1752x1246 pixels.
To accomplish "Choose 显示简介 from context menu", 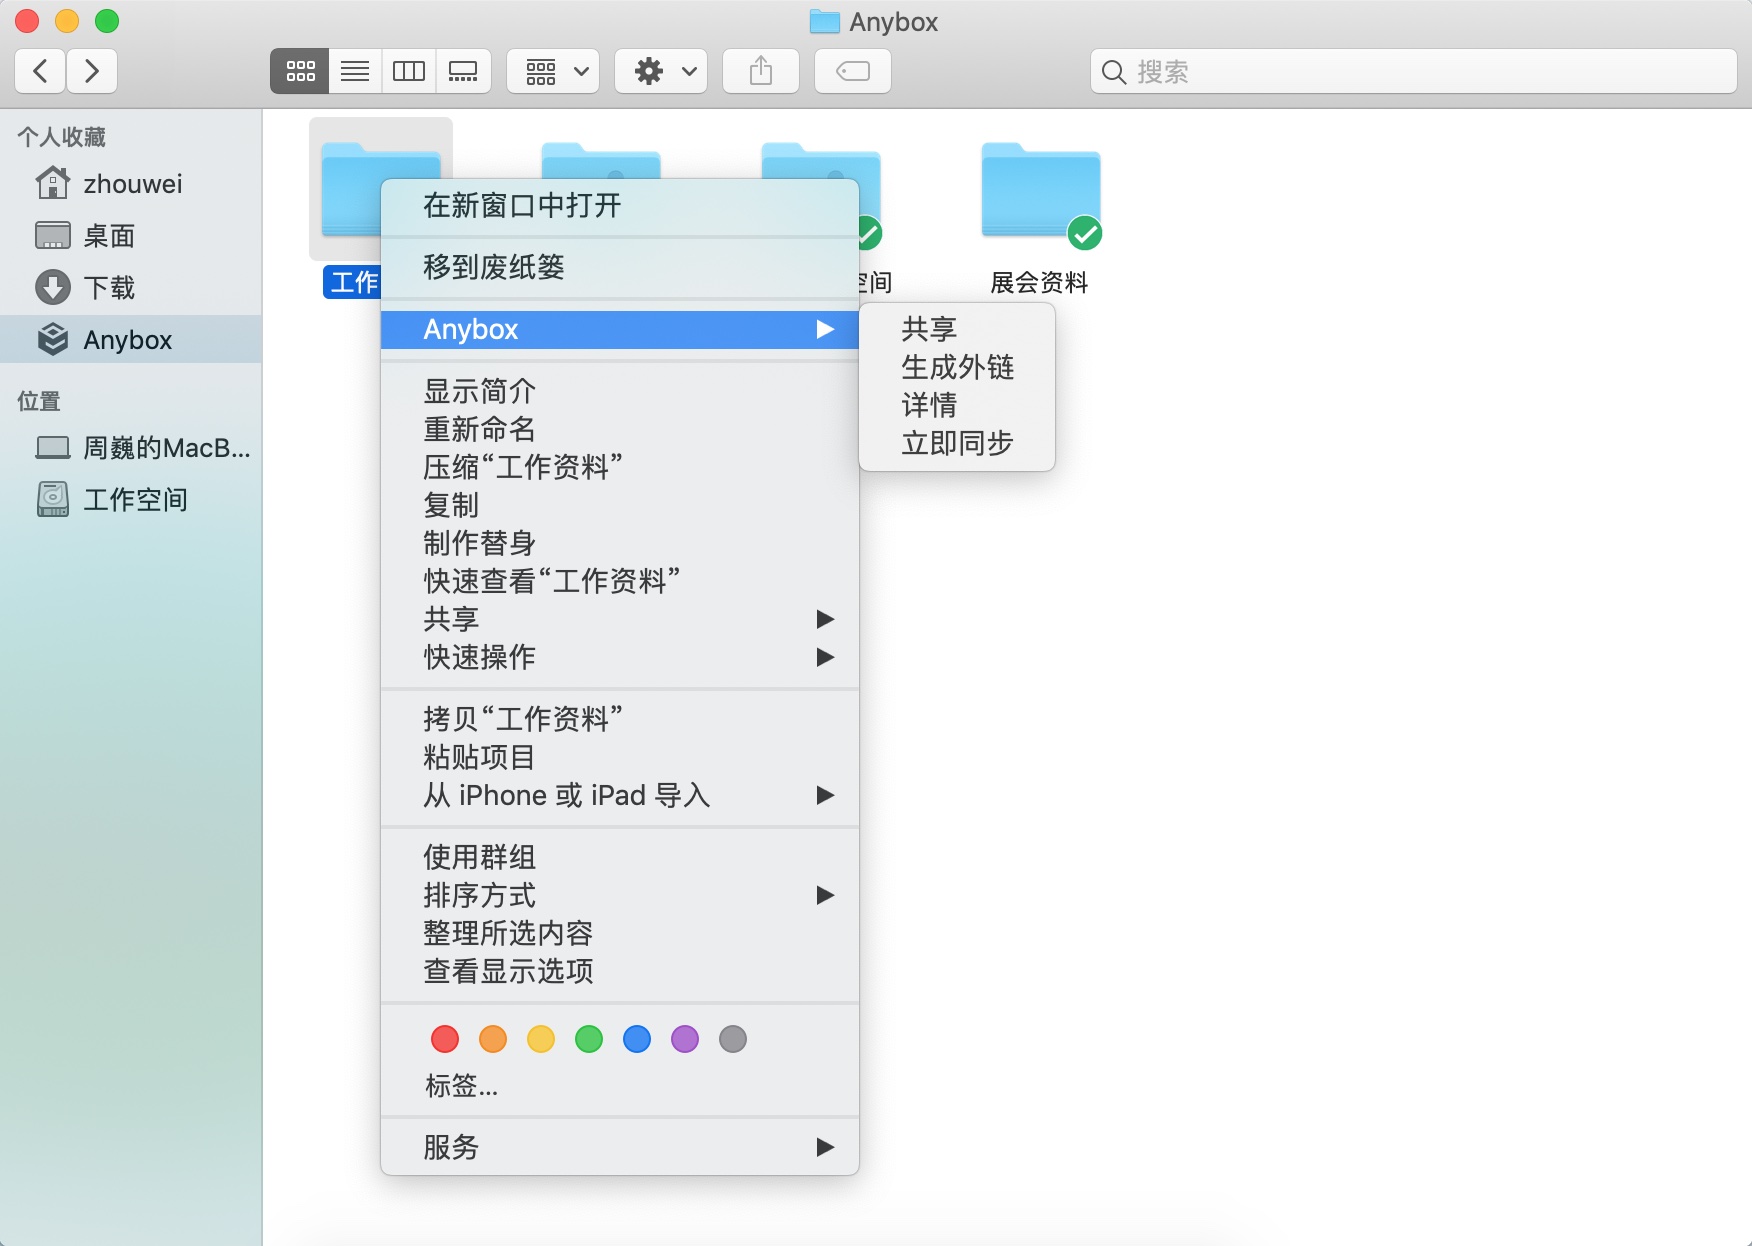I will pyautogui.click(x=620, y=391).
